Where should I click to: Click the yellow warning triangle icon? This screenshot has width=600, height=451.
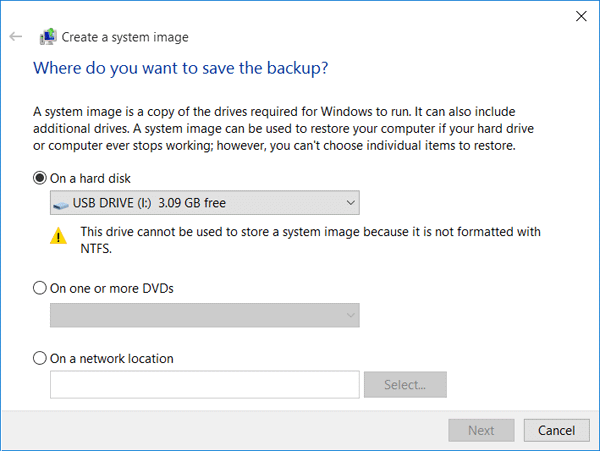[59, 236]
